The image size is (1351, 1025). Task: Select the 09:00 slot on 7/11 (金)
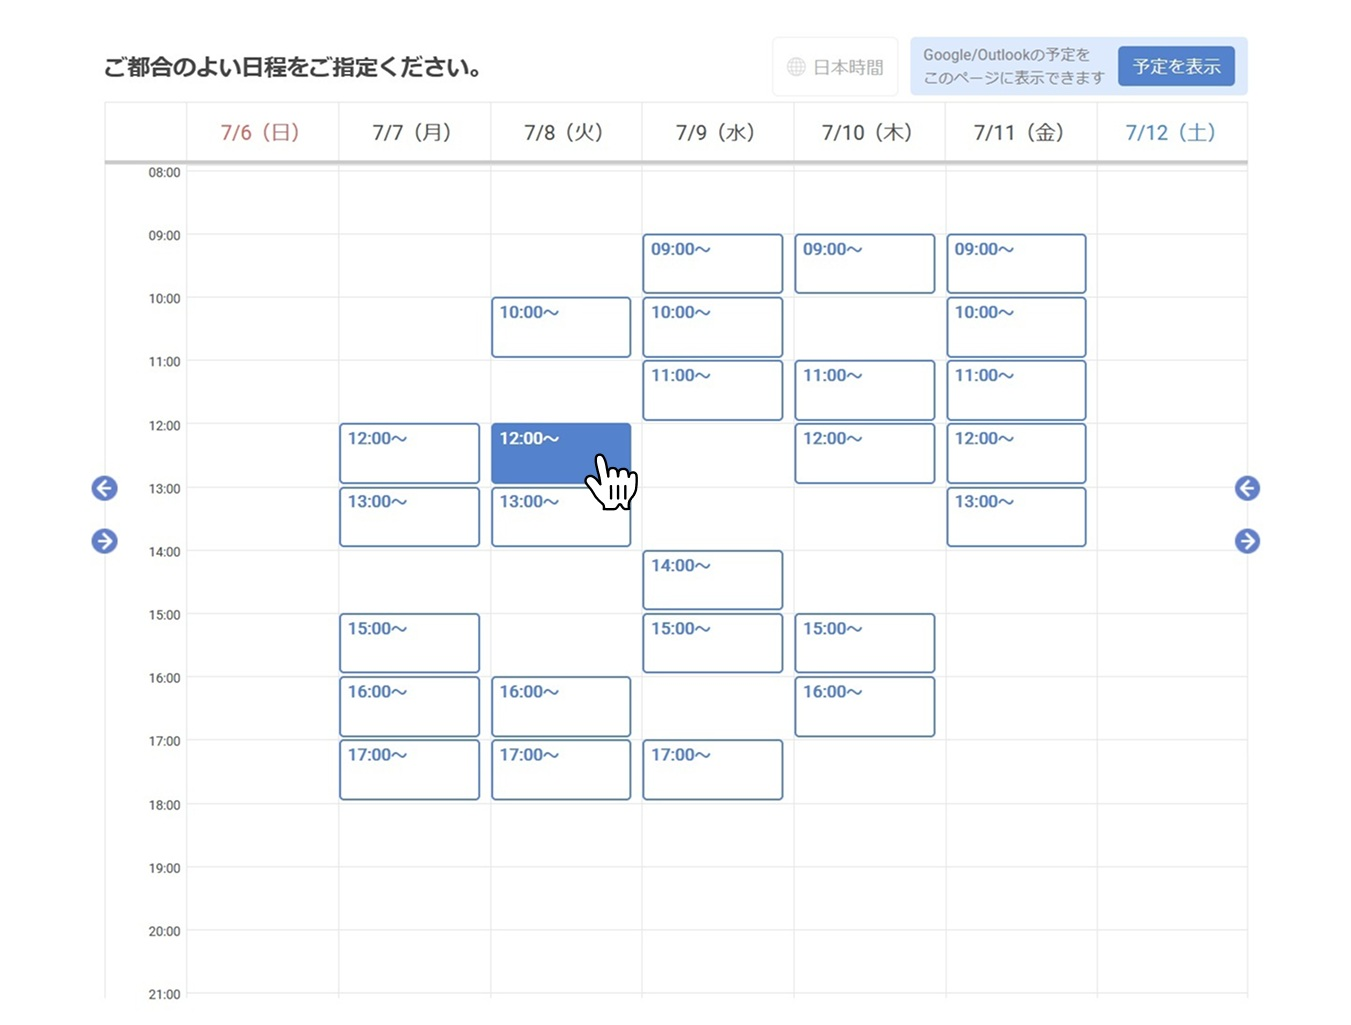point(1016,264)
